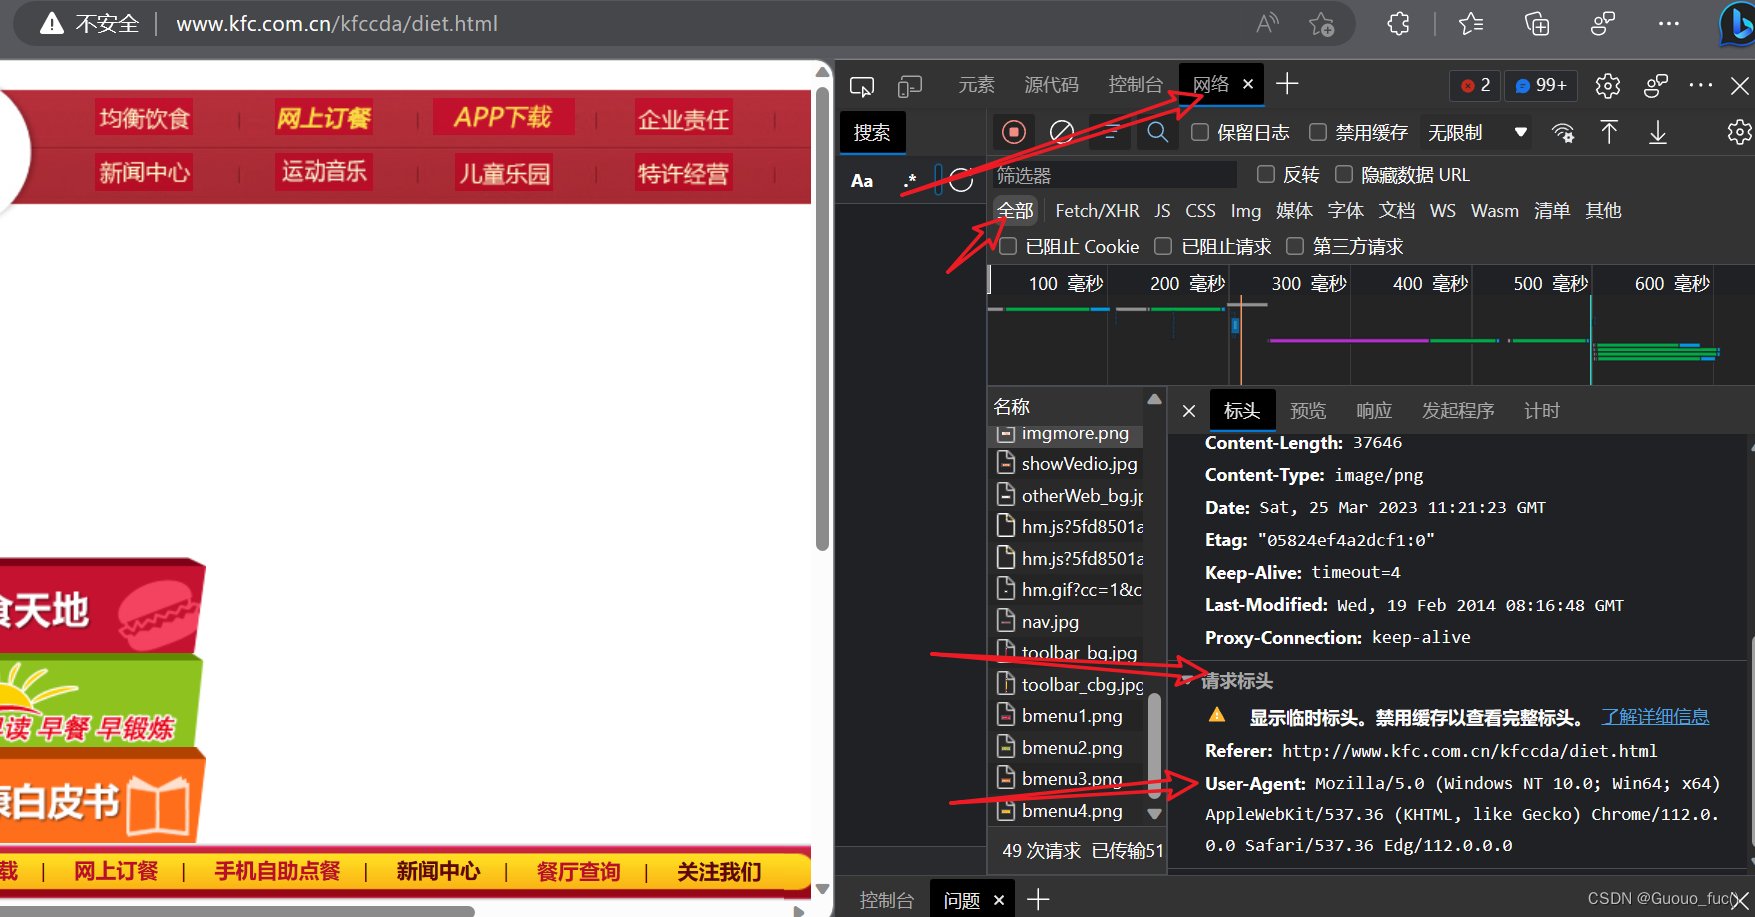Viewport: 1755px width, 917px height.
Task: Open the throttling dropdown 无限制
Action: click(x=1477, y=133)
